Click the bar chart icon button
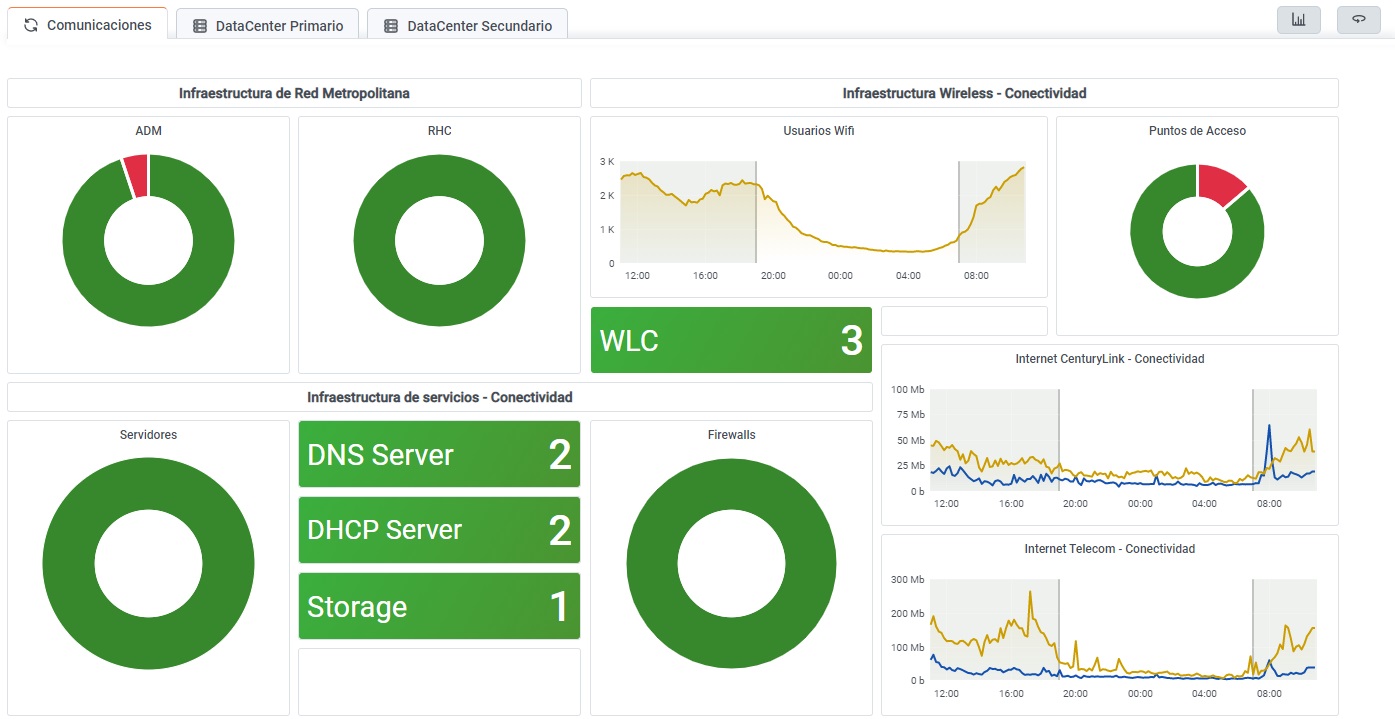The height and width of the screenshot is (719, 1395). (x=1298, y=20)
